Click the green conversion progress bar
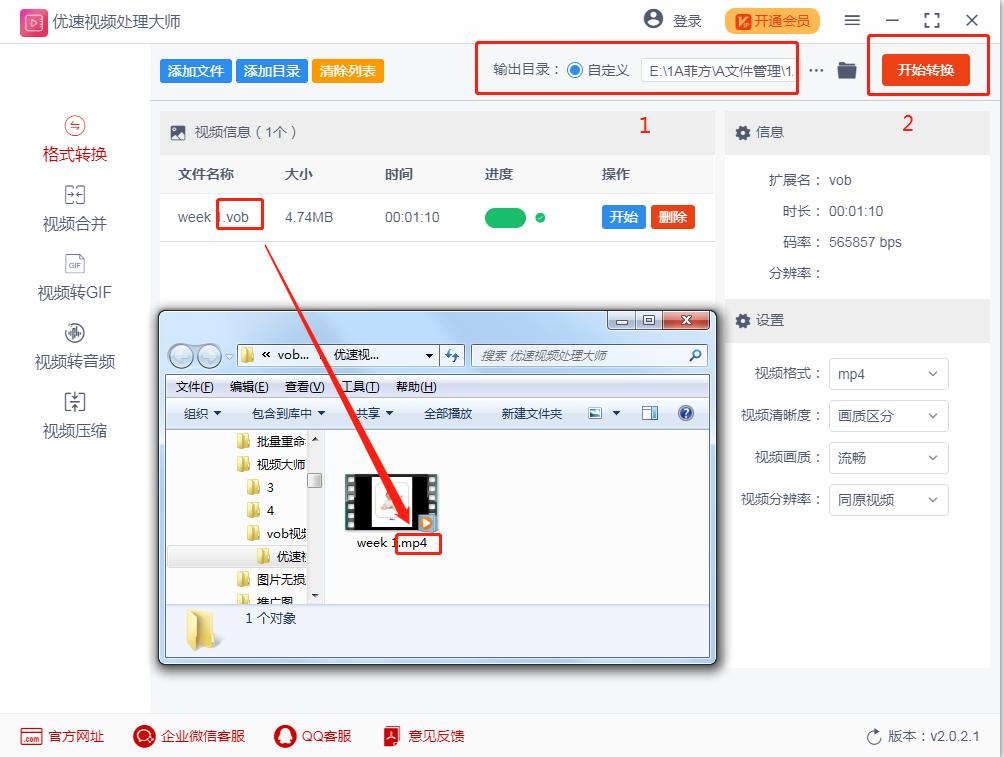Viewport: 1004px width, 757px height. [505, 216]
